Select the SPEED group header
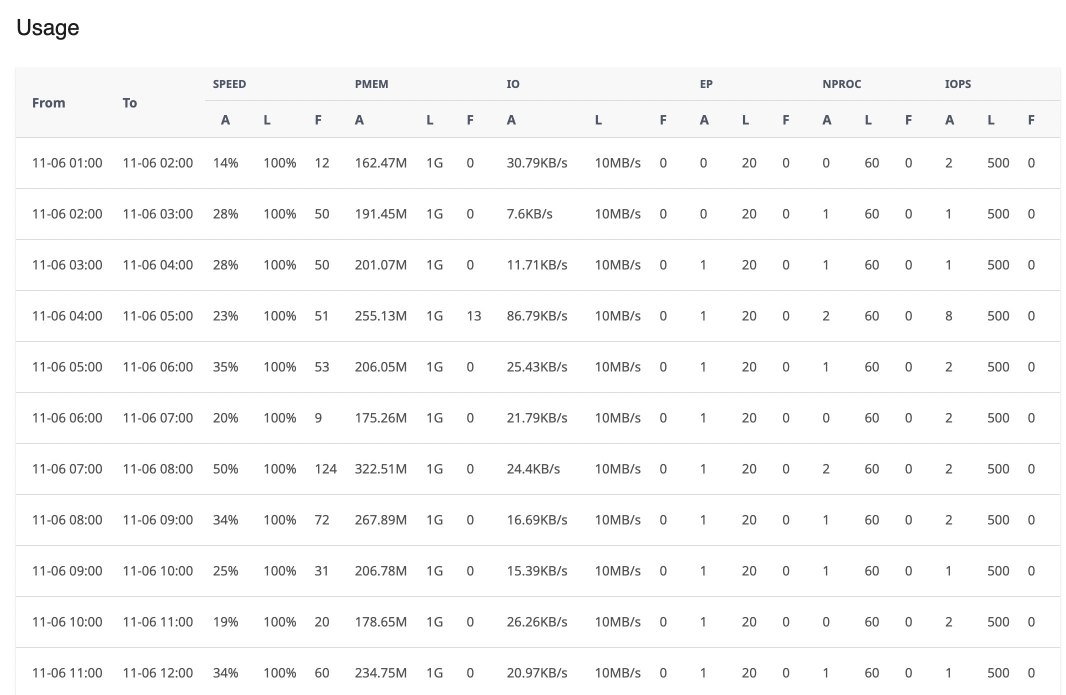The height and width of the screenshot is (695, 1066). click(229, 84)
